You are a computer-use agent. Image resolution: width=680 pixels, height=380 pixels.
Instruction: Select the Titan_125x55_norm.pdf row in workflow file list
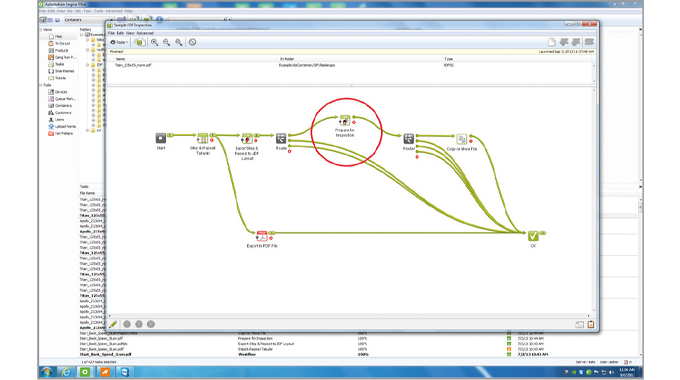pyautogui.click(x=350, y=65)
